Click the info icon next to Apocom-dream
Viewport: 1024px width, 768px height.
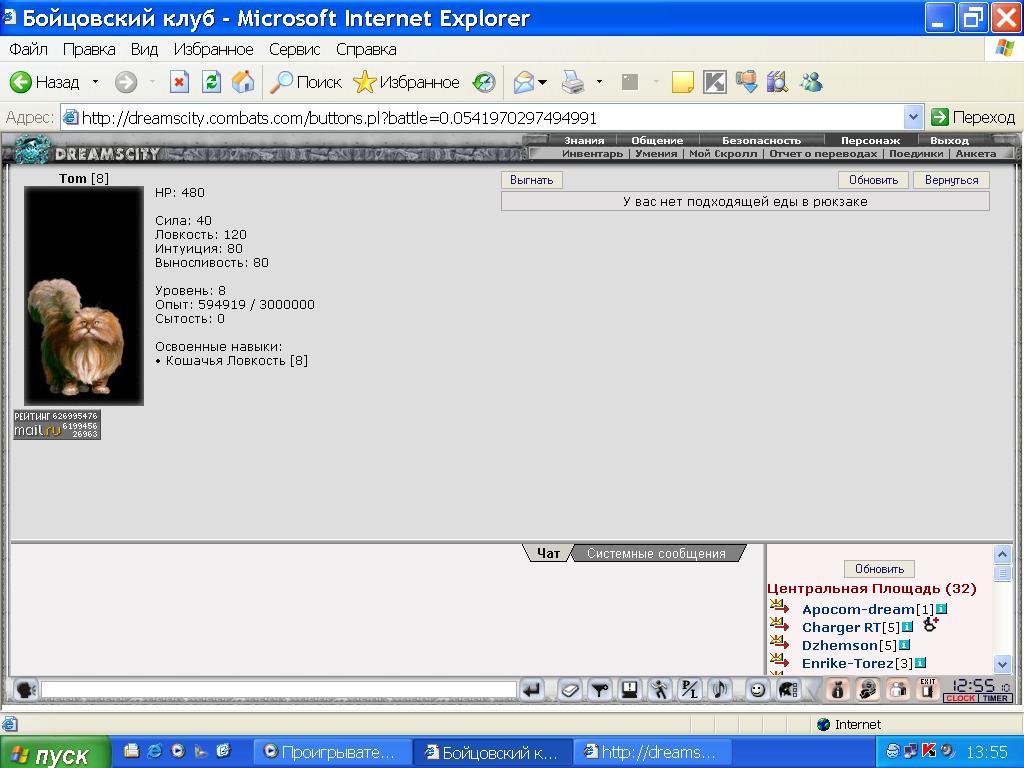coord(941,609)
